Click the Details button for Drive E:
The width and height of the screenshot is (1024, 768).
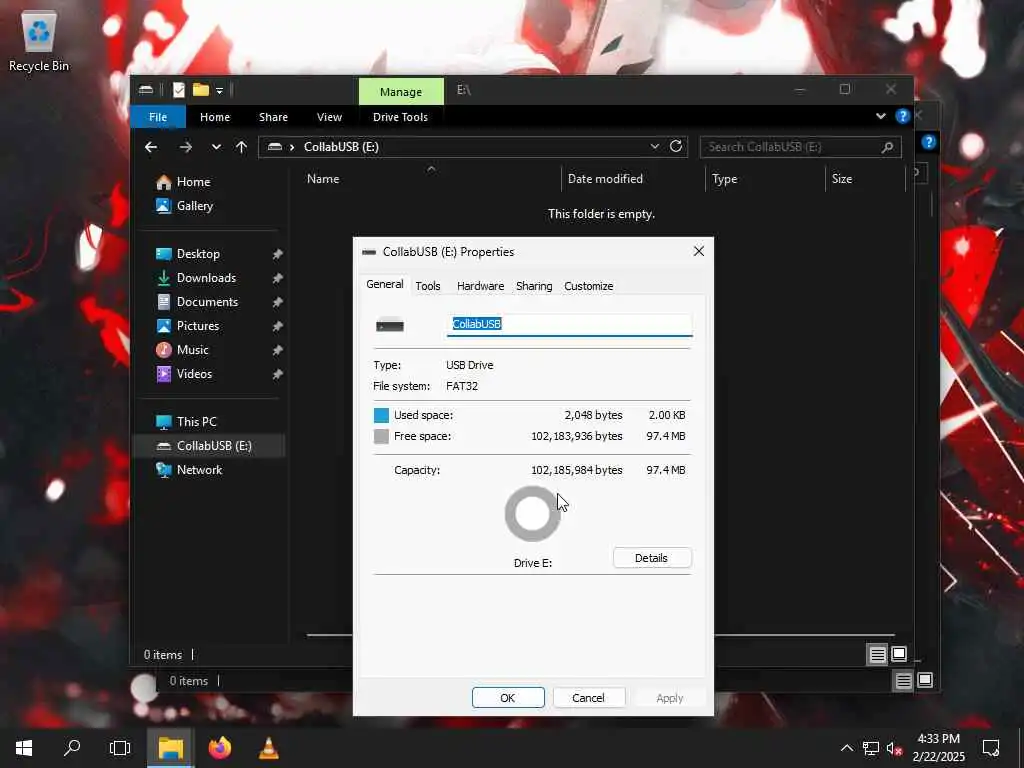click(652, 558)
